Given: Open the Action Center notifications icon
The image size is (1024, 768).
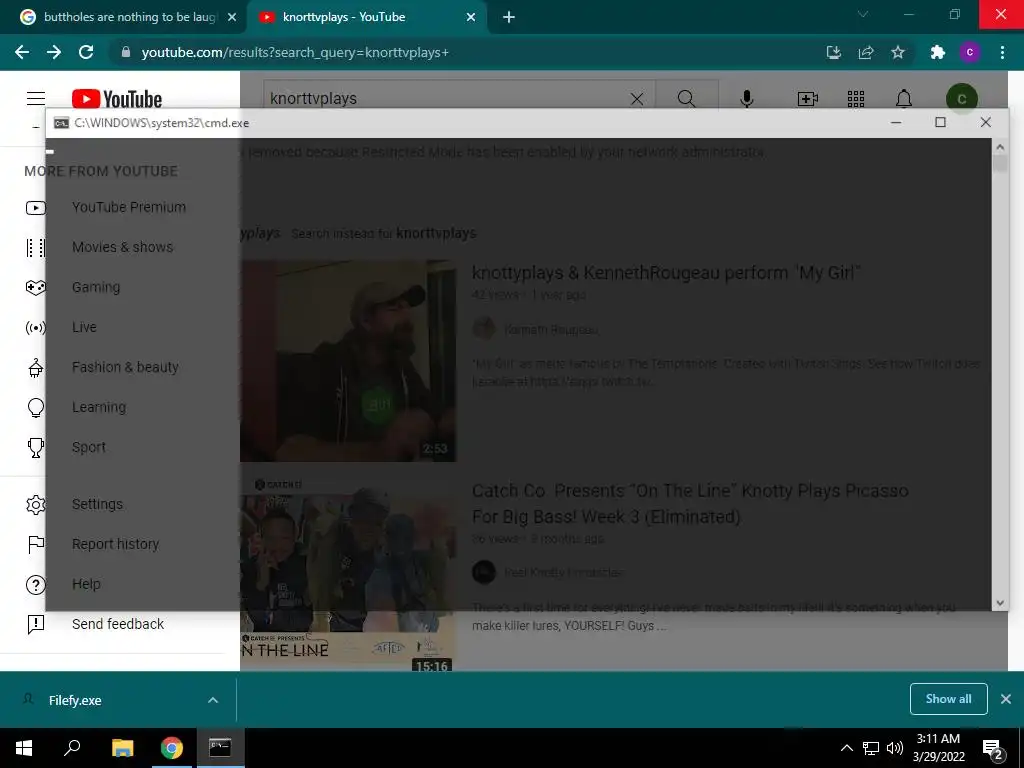Looking at the screenshot, I should pyautogui.click(x=993, y=749).
